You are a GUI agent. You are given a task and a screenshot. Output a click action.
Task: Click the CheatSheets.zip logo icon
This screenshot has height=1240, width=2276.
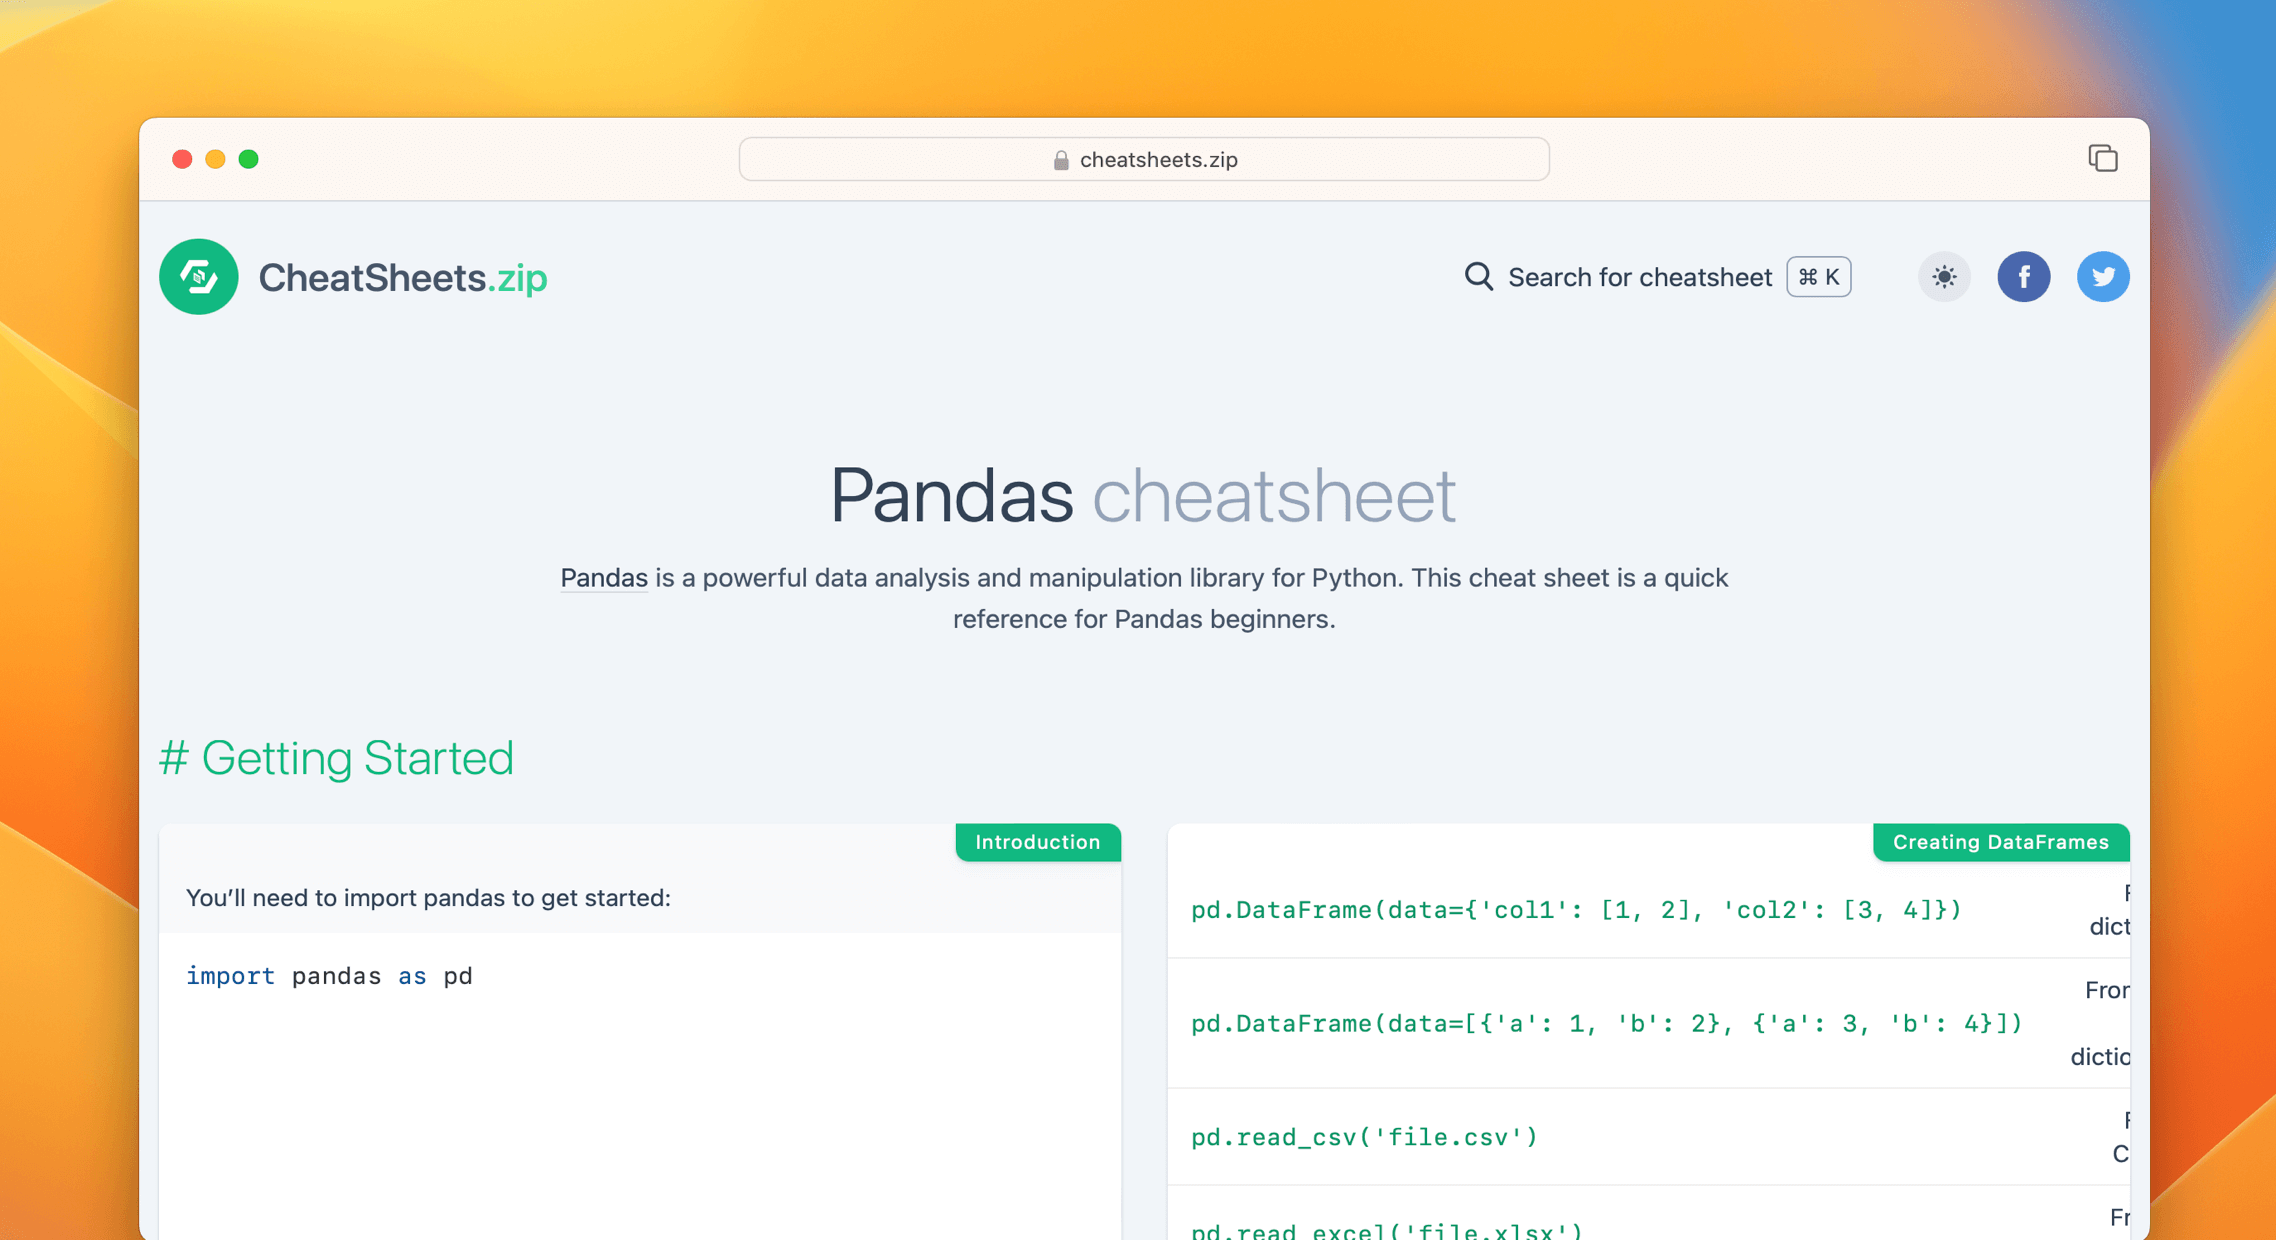tap(198, 277)
